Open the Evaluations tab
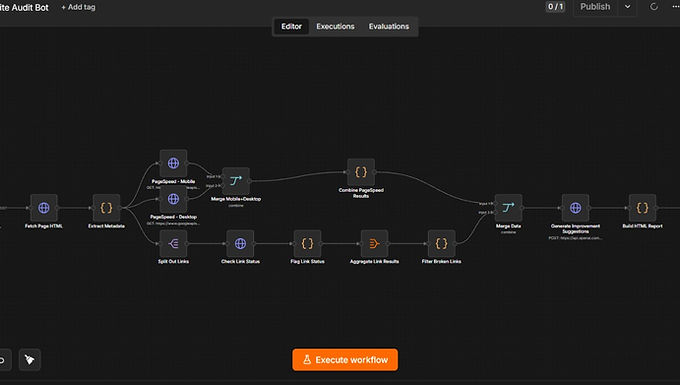Viewport: 680px width, 385px height. click(389, 26)
